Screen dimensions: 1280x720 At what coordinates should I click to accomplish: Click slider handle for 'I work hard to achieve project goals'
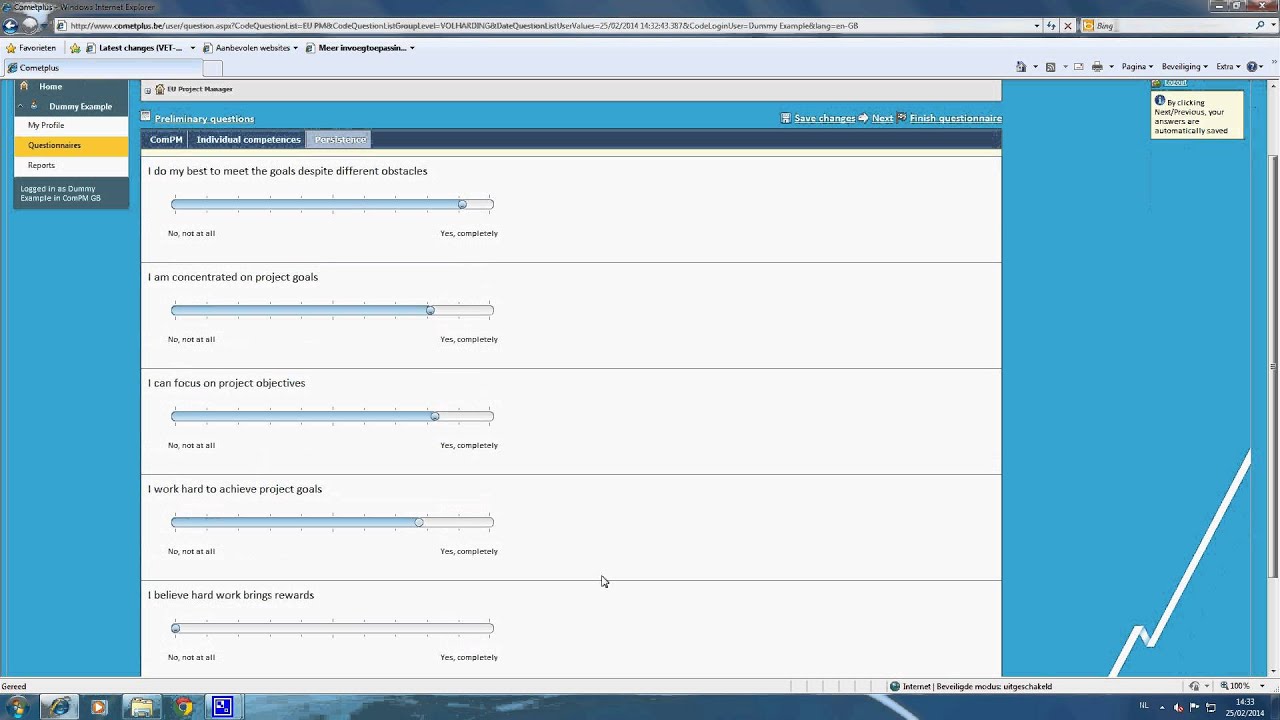(419, 522)
